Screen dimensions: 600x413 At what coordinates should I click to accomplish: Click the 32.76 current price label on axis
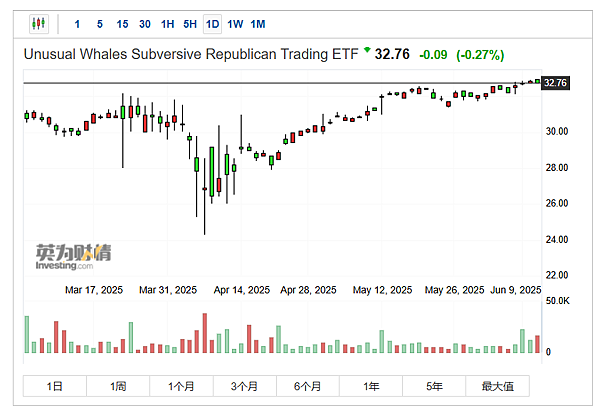coord(555,83)
